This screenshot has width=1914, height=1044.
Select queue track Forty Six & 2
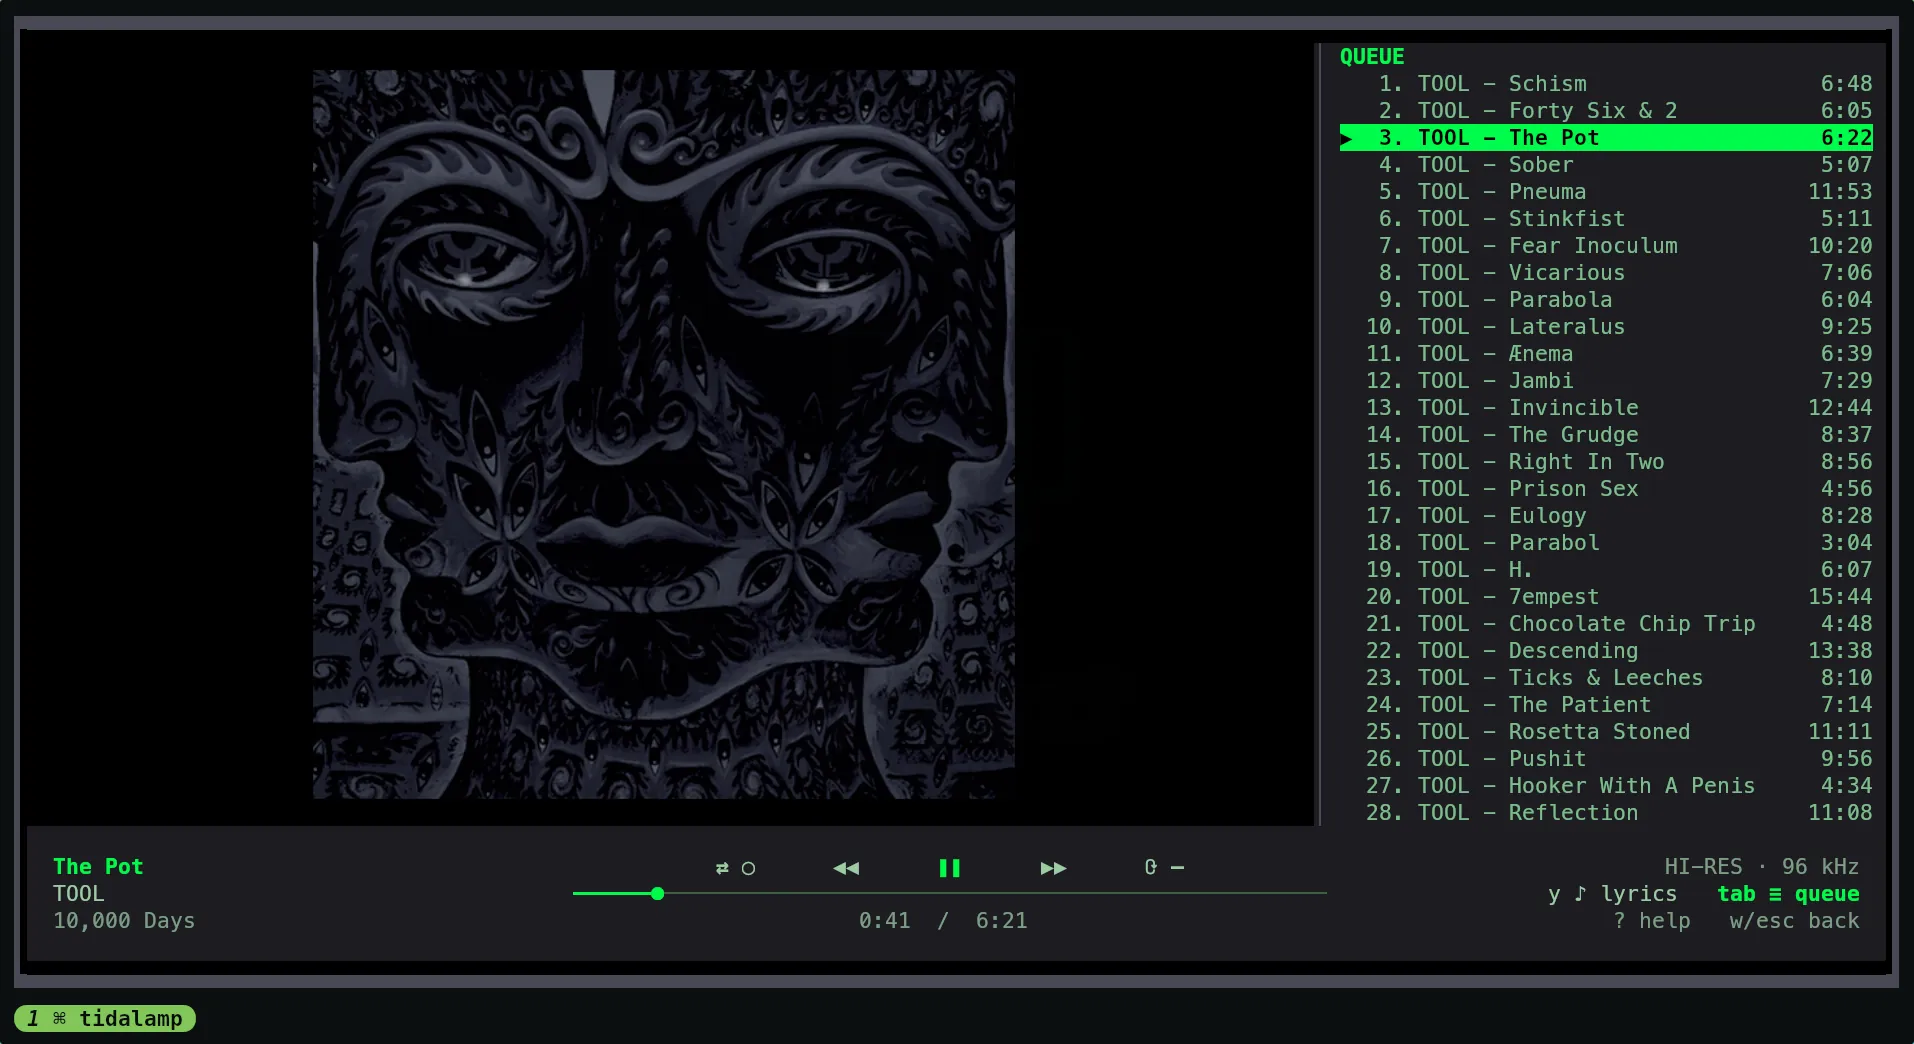1606,111
